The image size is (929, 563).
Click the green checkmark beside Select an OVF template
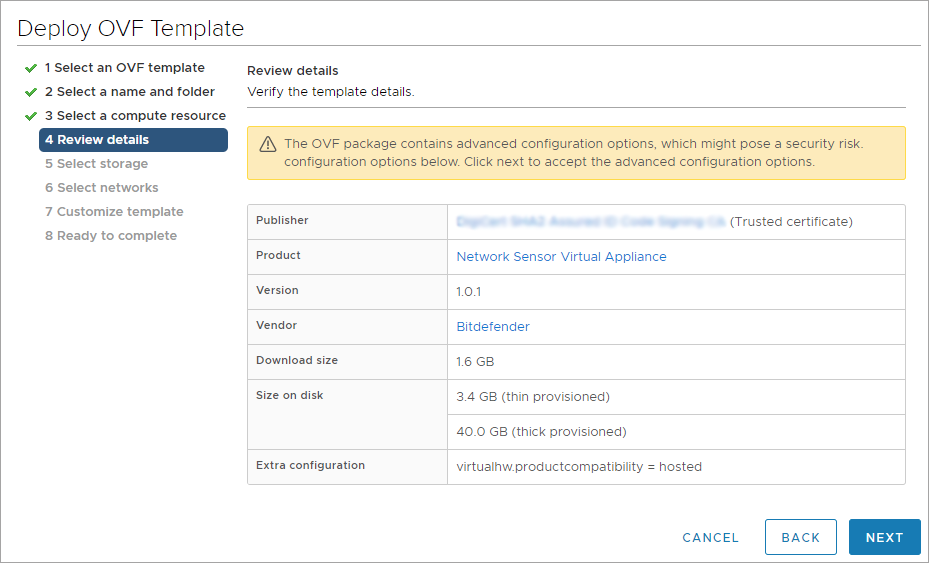(31, 68)
